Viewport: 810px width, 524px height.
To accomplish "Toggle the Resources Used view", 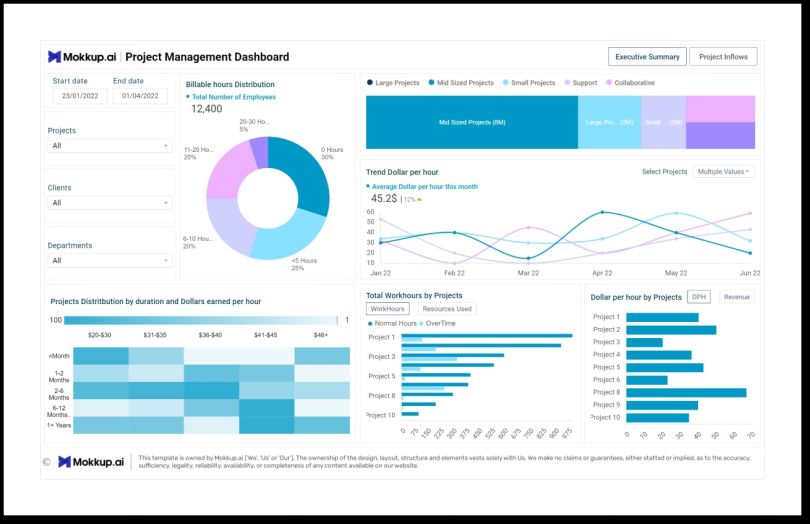I will (447, 309).
